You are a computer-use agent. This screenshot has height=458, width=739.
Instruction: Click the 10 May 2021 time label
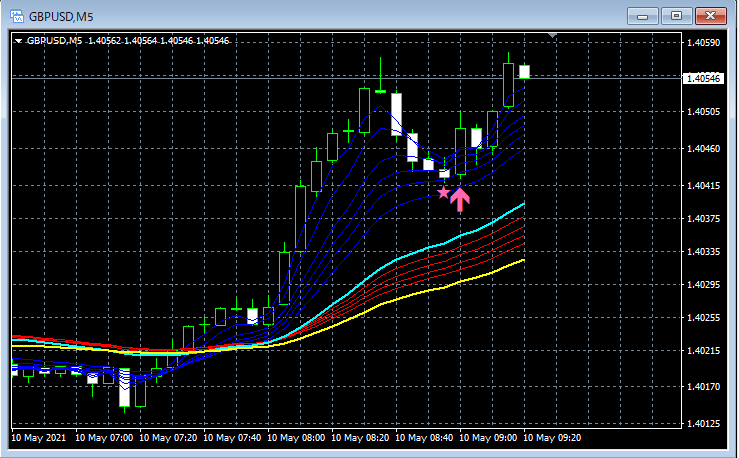[39, 438]
